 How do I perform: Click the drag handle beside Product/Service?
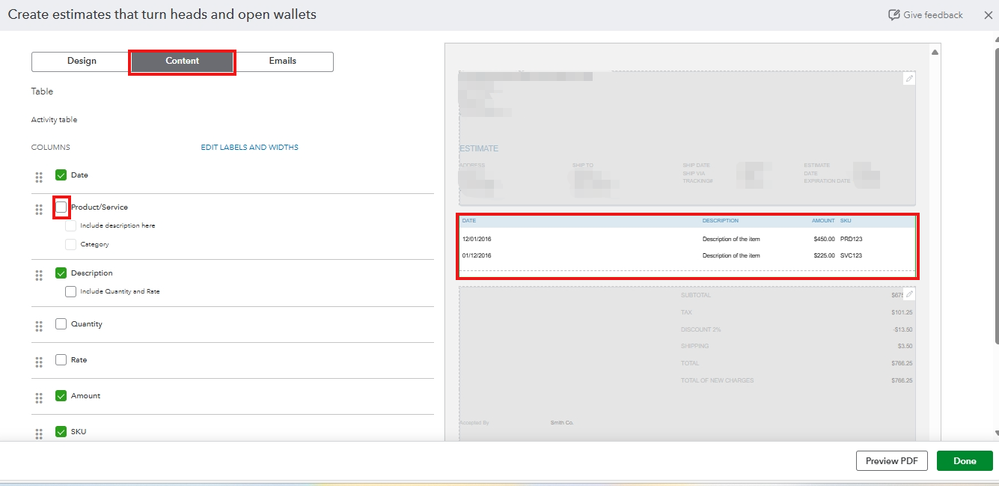pos(39,209)
